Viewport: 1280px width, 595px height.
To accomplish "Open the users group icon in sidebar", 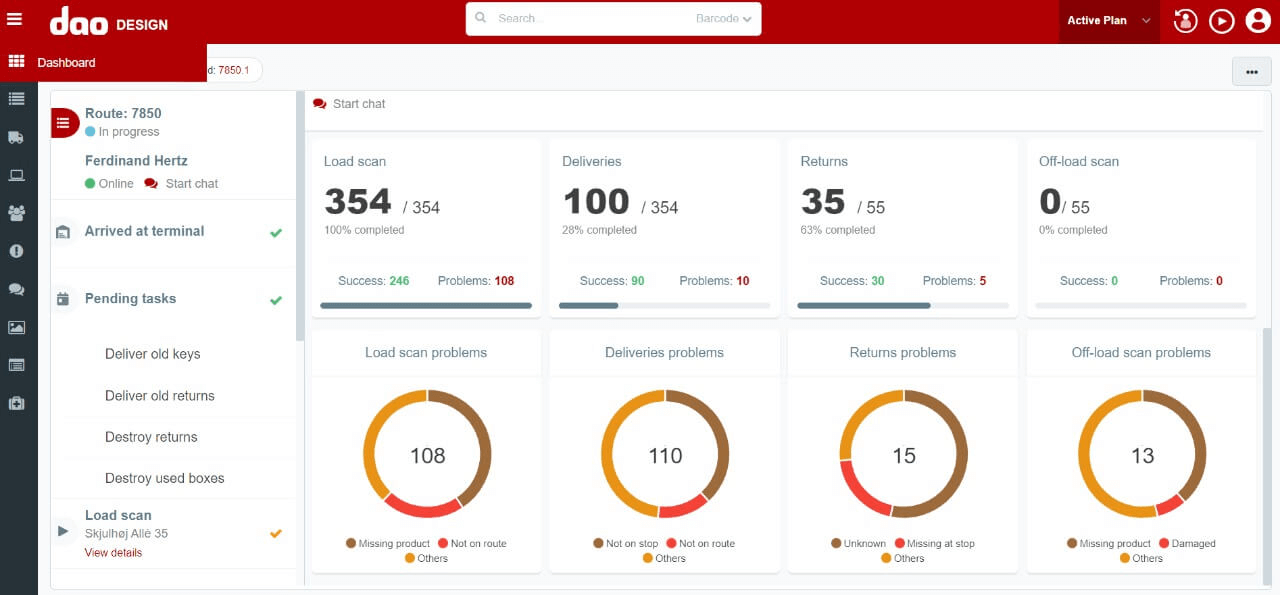I will pyautogui.click(x=16, y=213).
